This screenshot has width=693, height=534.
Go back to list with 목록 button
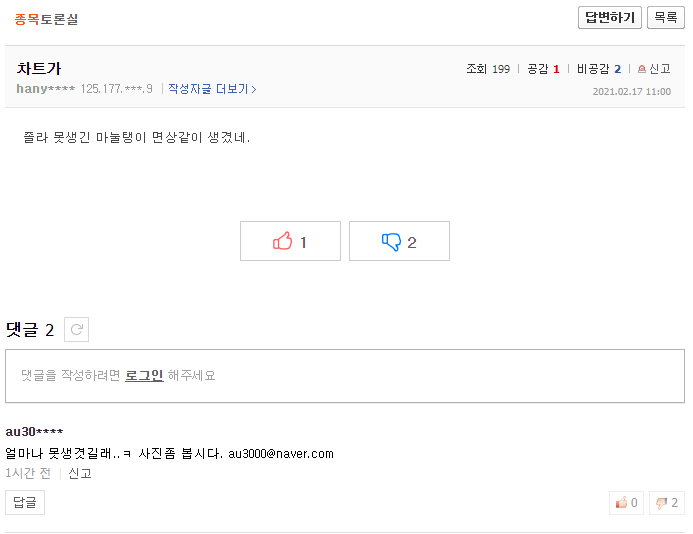coord(666,18)
